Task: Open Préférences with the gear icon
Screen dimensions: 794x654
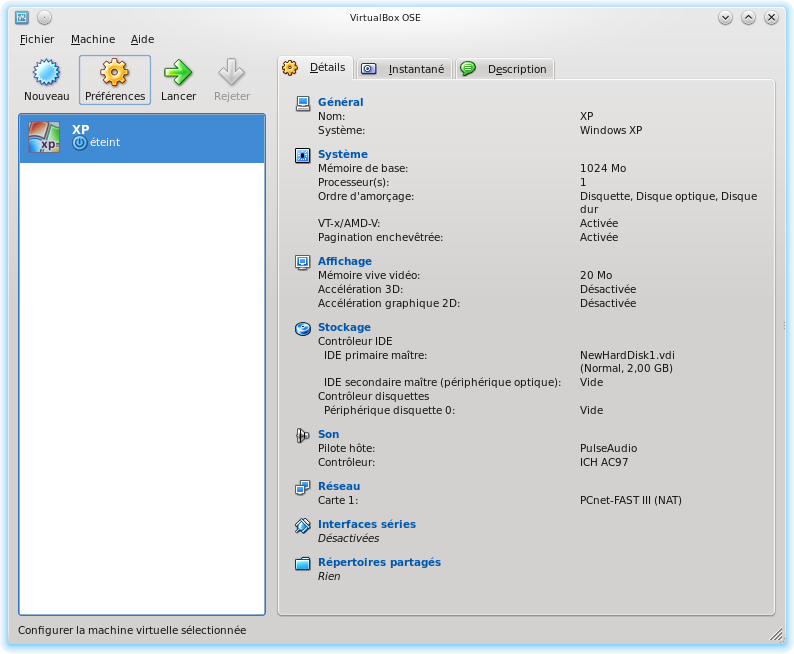Action: tap(115, 73)
